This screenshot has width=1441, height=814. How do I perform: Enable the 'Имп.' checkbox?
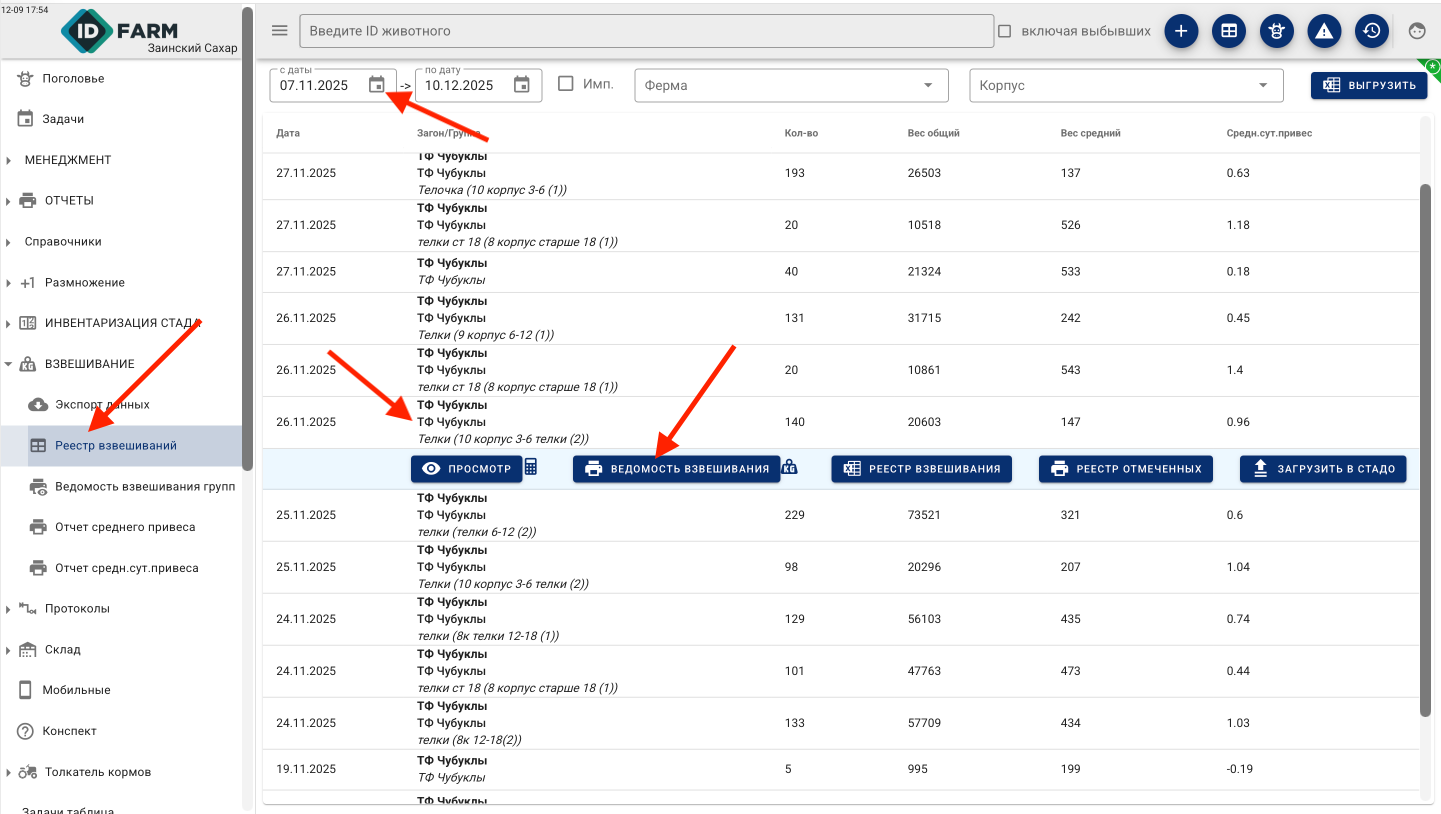coord(566,84)
